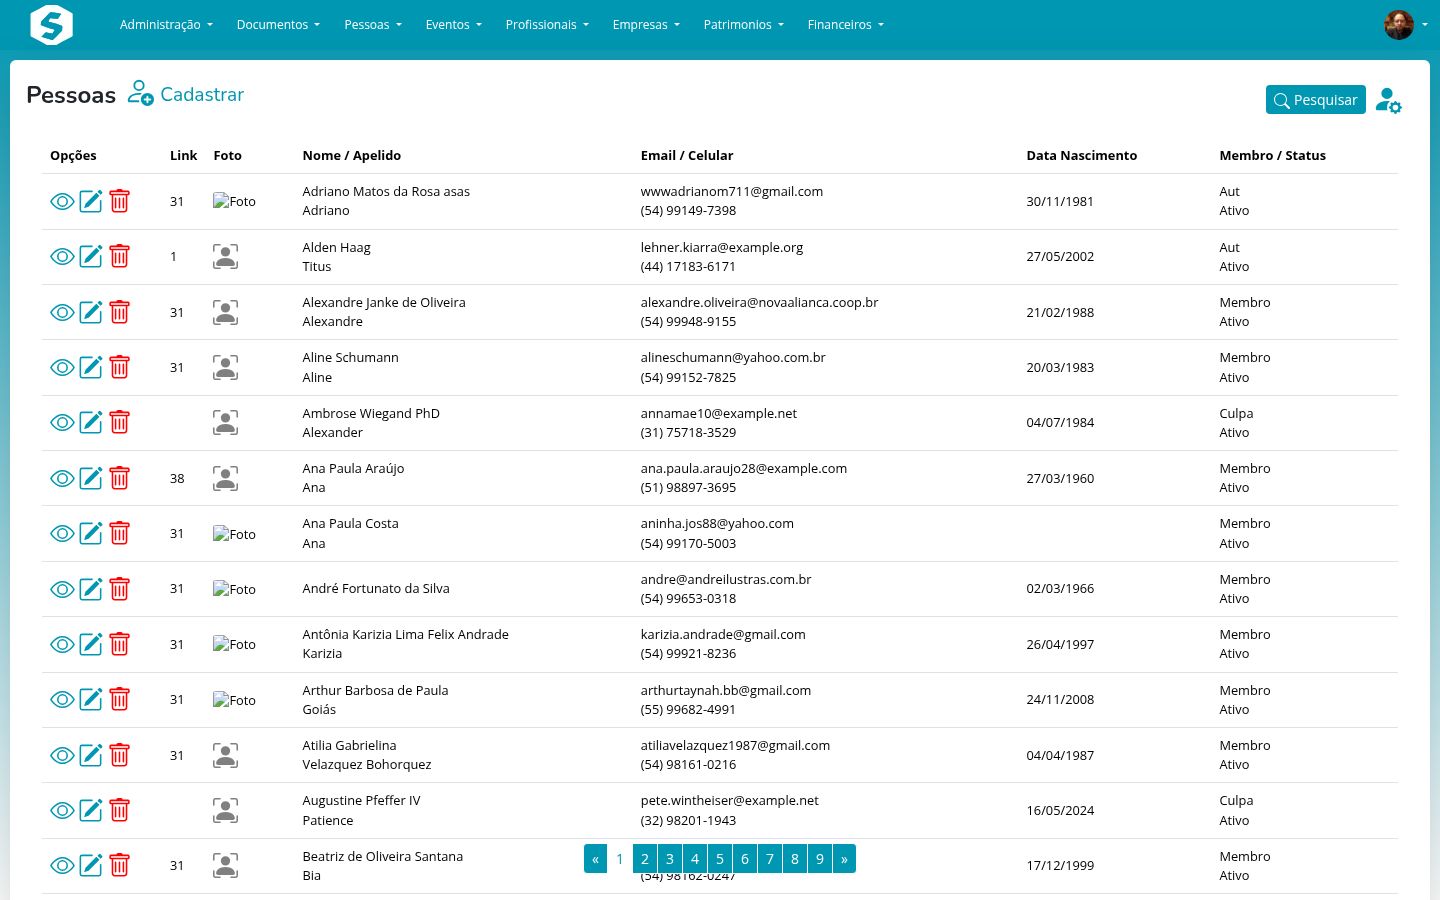
Task: Delete Aline Schumann record
Action: (x=119, y=367)
